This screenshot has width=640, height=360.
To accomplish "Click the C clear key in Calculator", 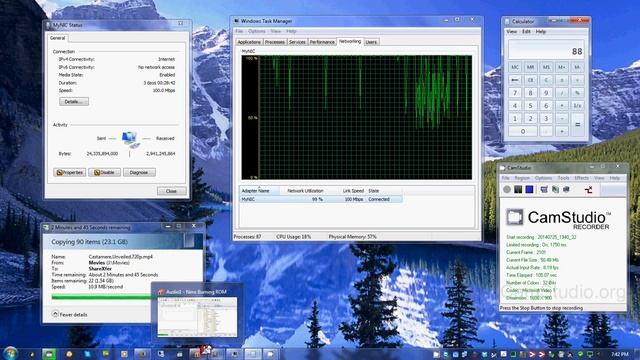I will tap(546, 80).
